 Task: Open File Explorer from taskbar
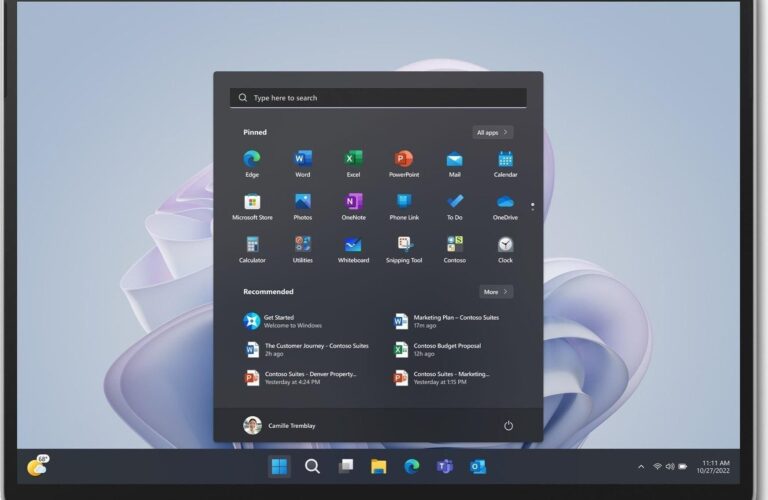coord(378,467)
